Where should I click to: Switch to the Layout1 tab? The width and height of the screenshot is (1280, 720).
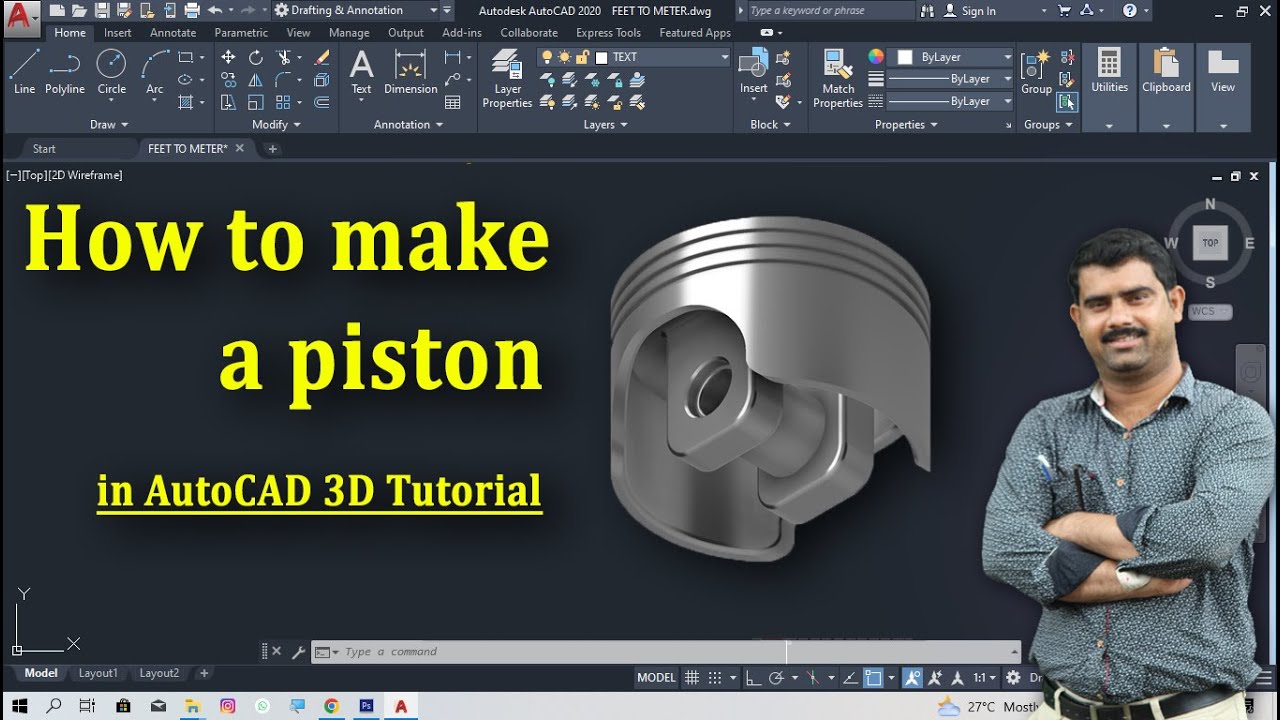pyautogui.click(x=98, y=673)
